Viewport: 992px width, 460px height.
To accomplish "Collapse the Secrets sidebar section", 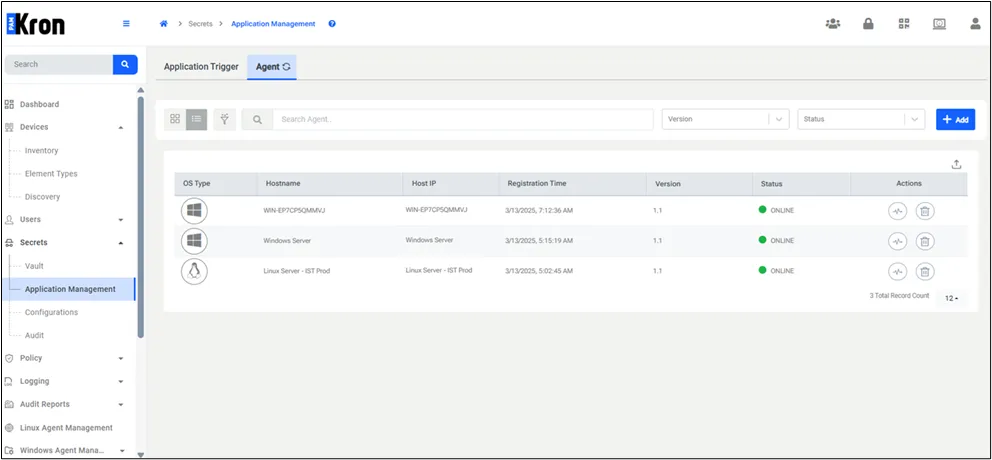I will point(121,243).
